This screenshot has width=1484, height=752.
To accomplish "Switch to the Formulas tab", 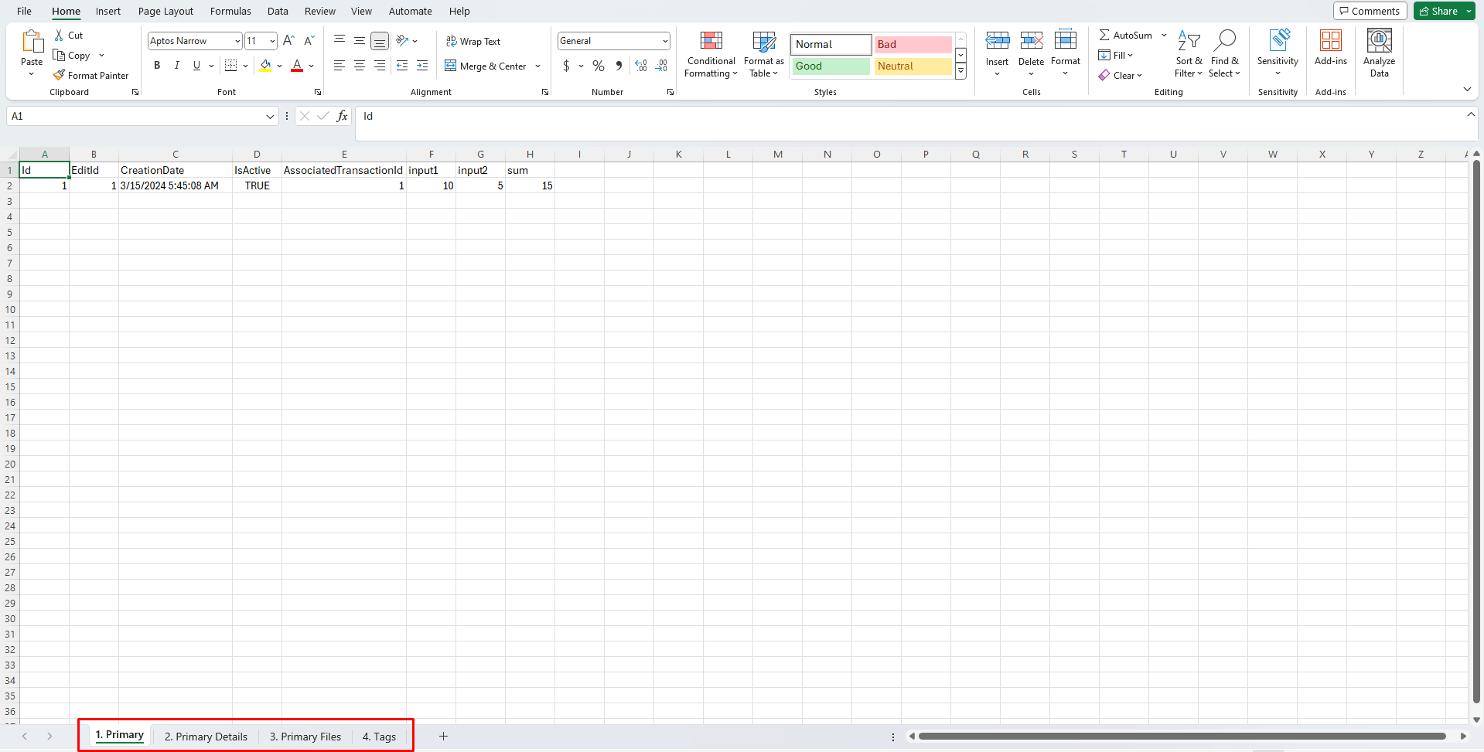I will point(230,11).
